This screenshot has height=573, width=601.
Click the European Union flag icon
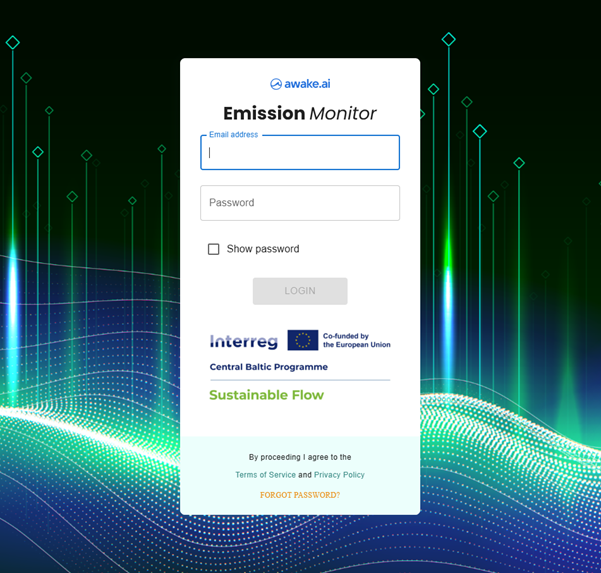pyautogui.click(x=303, y=340)
